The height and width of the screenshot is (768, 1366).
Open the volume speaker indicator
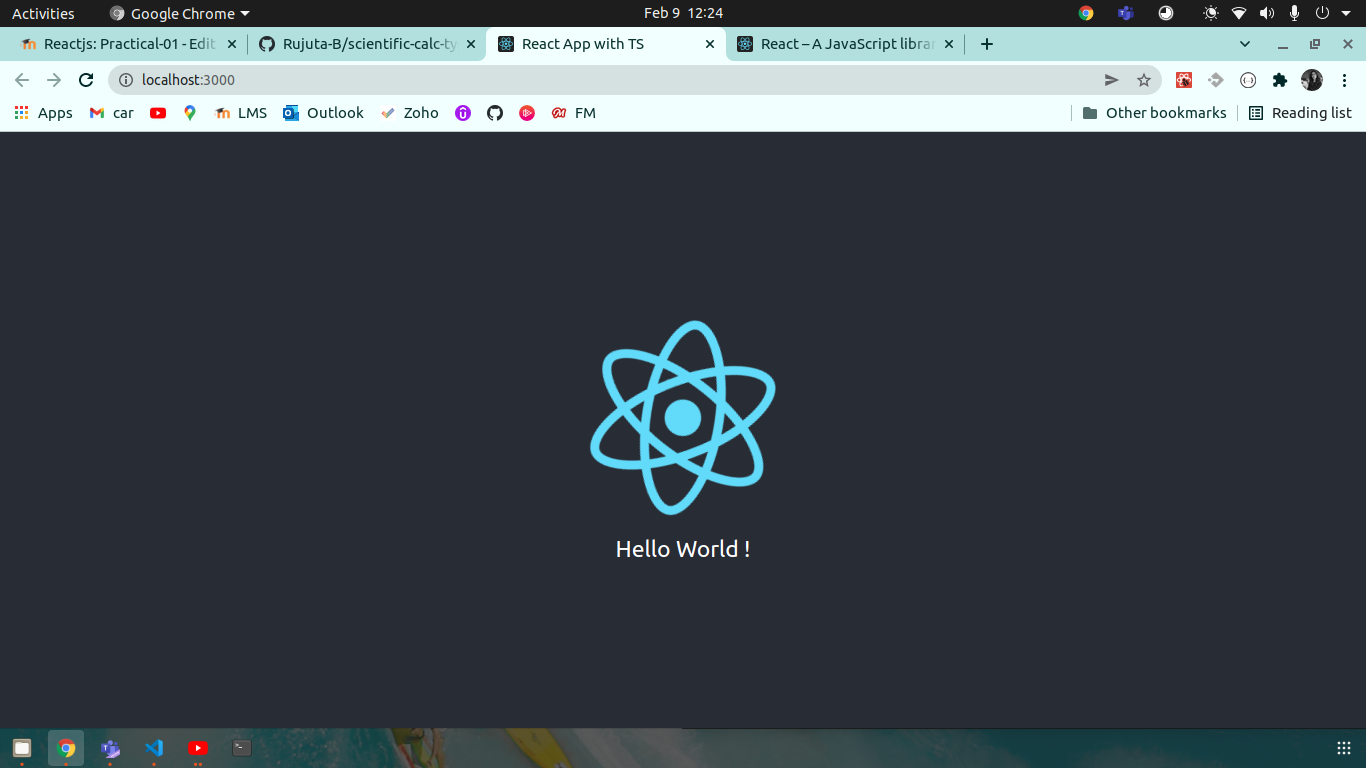pyautogui.click(x=1267, y=13)
